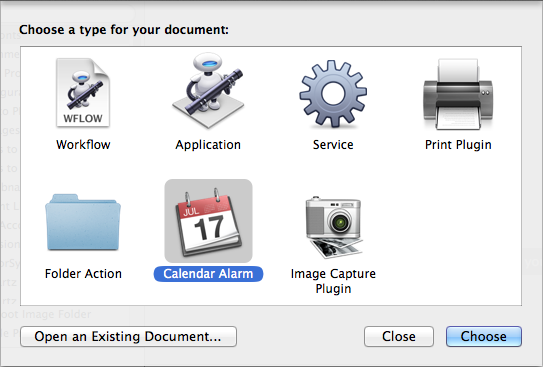The height and width of the screenshot is (367, 543).
Task: Click the highlighted Calendar Alarm label
Action: pyautogui.click(x=208, y=274)
